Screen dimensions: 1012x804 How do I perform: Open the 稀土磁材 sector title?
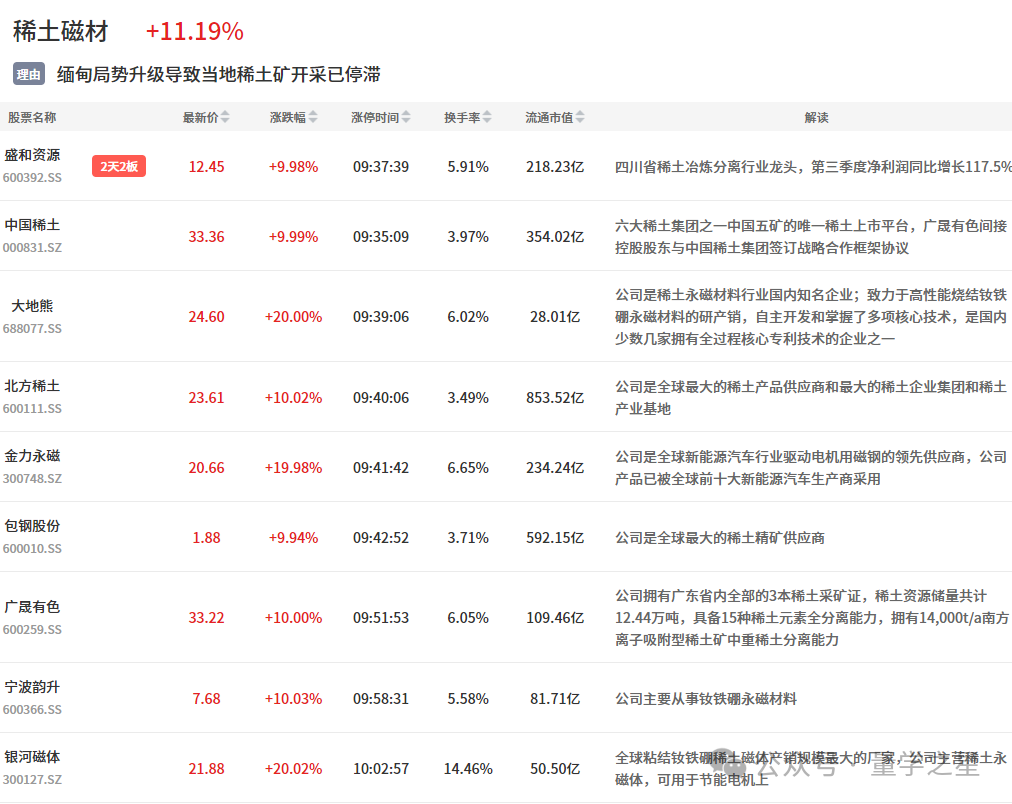coord(61,31)
